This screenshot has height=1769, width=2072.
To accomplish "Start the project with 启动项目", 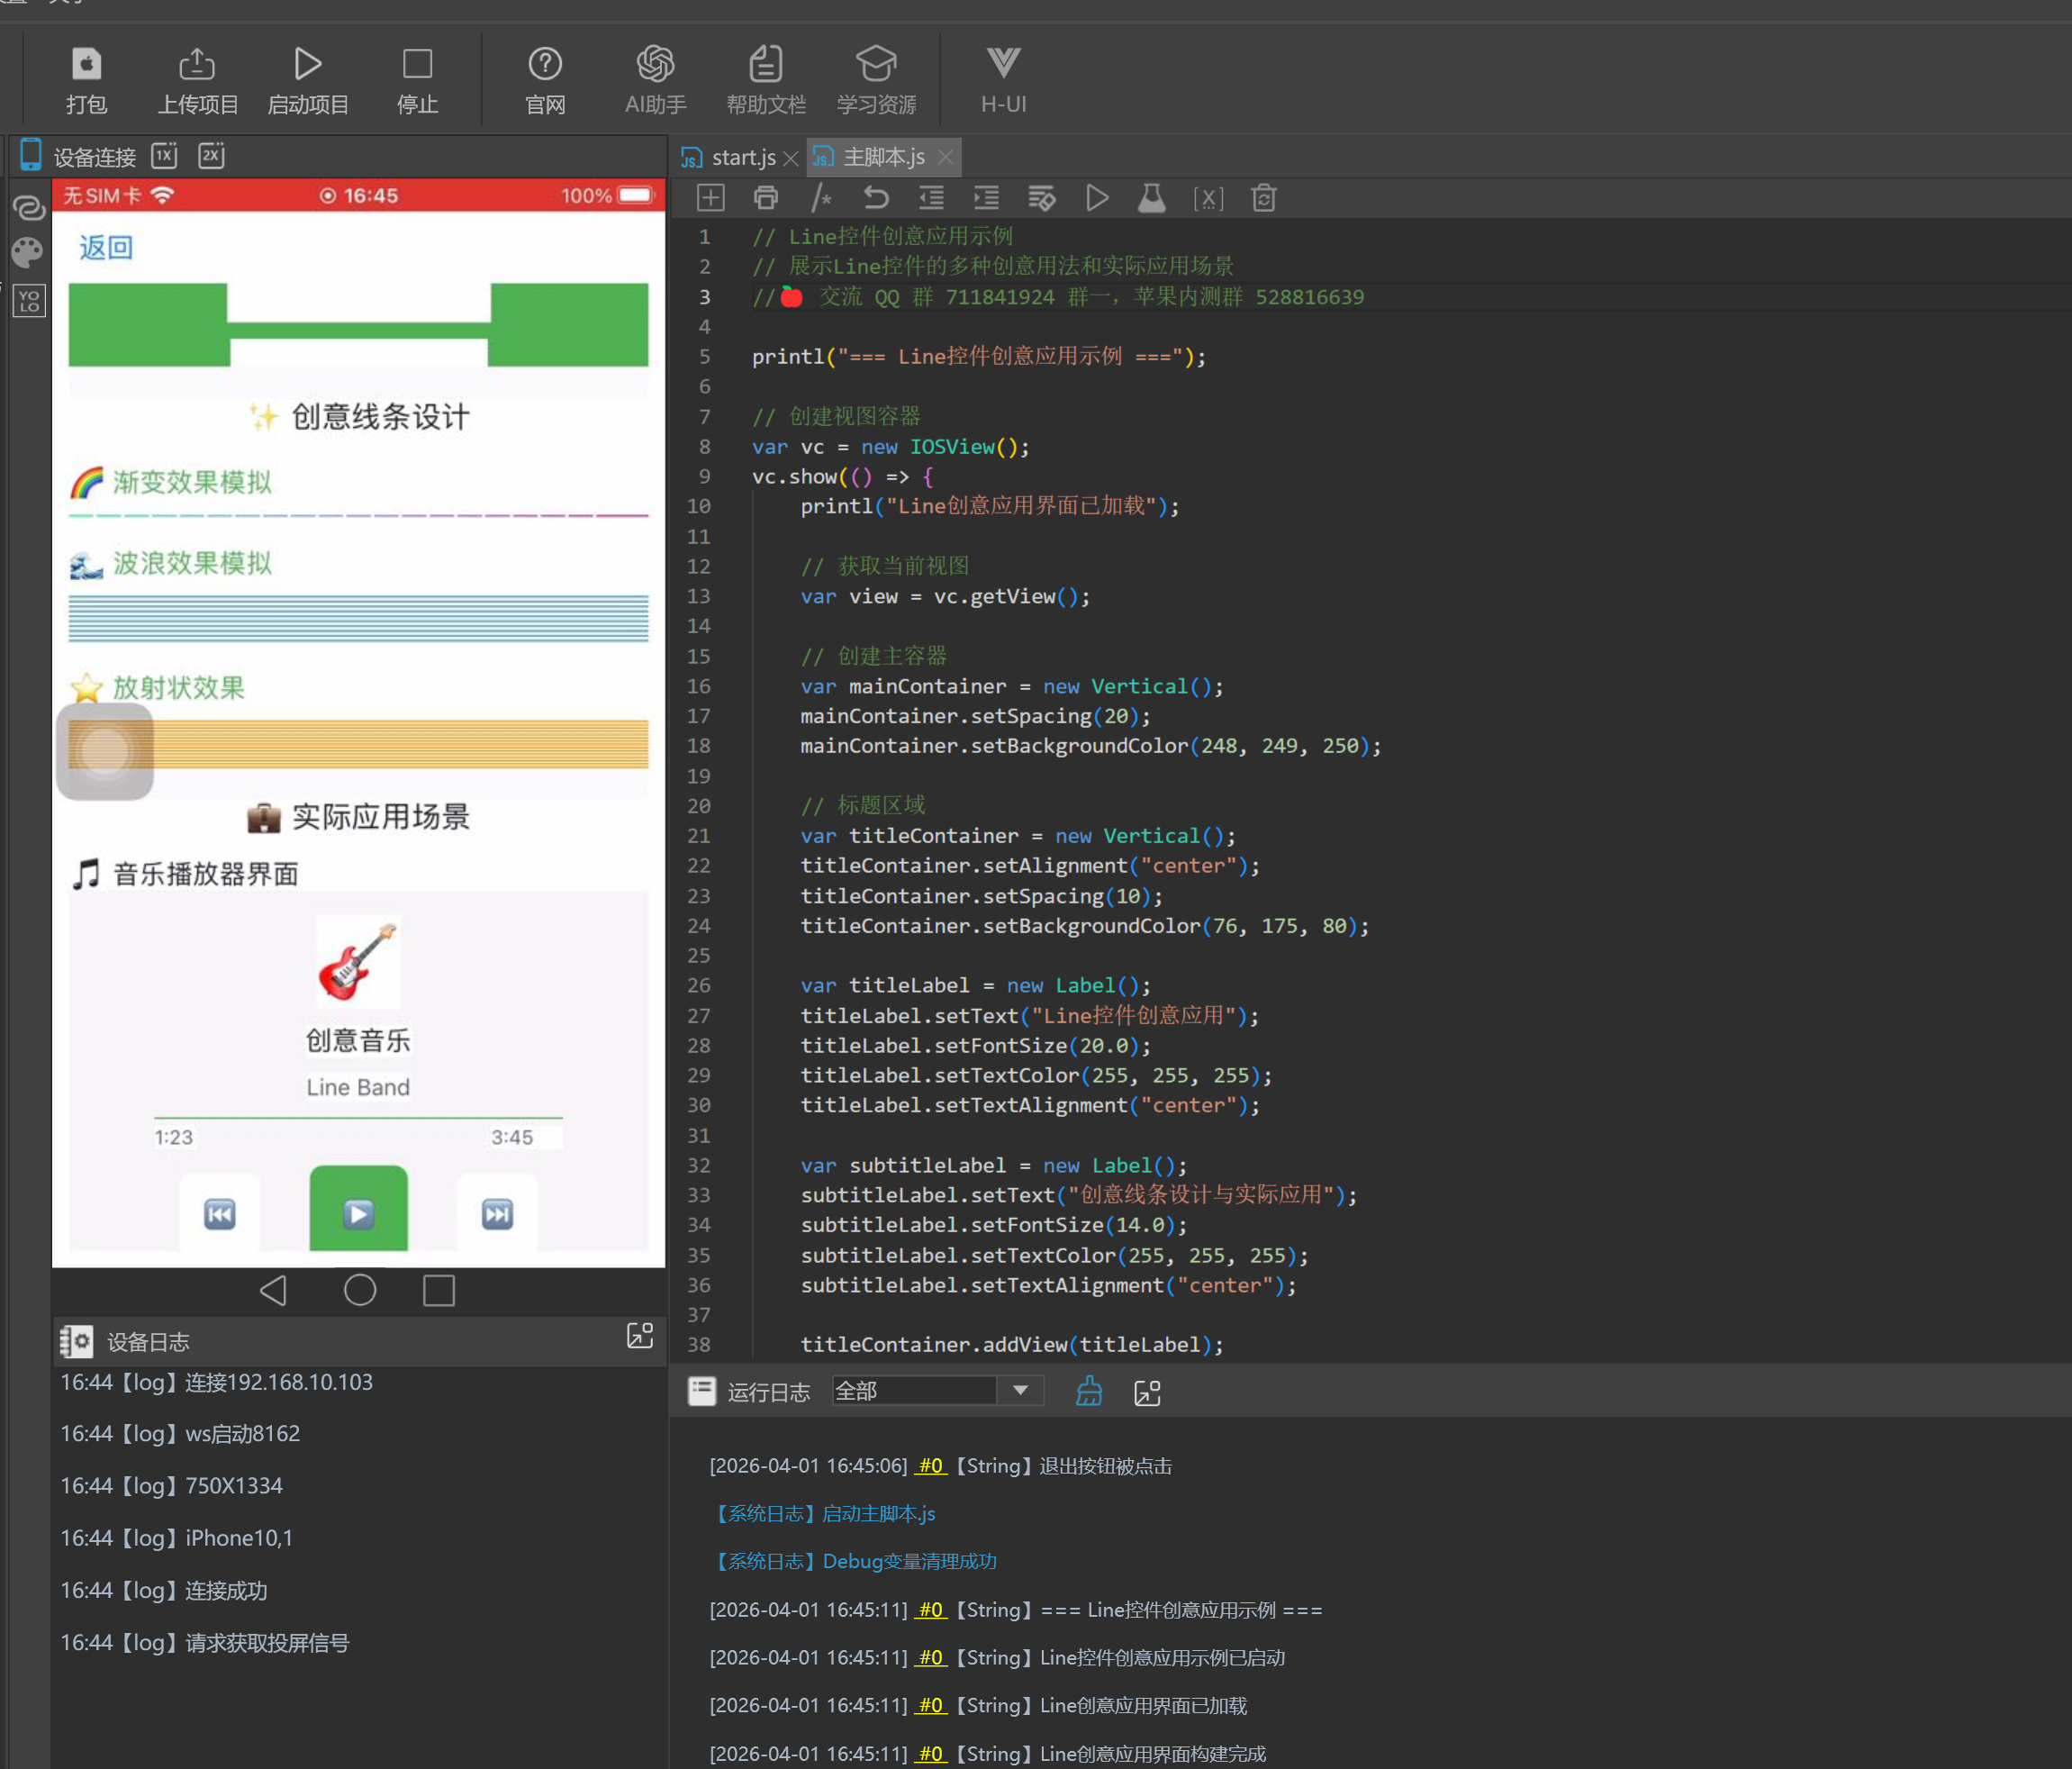I will coord(308,80).
